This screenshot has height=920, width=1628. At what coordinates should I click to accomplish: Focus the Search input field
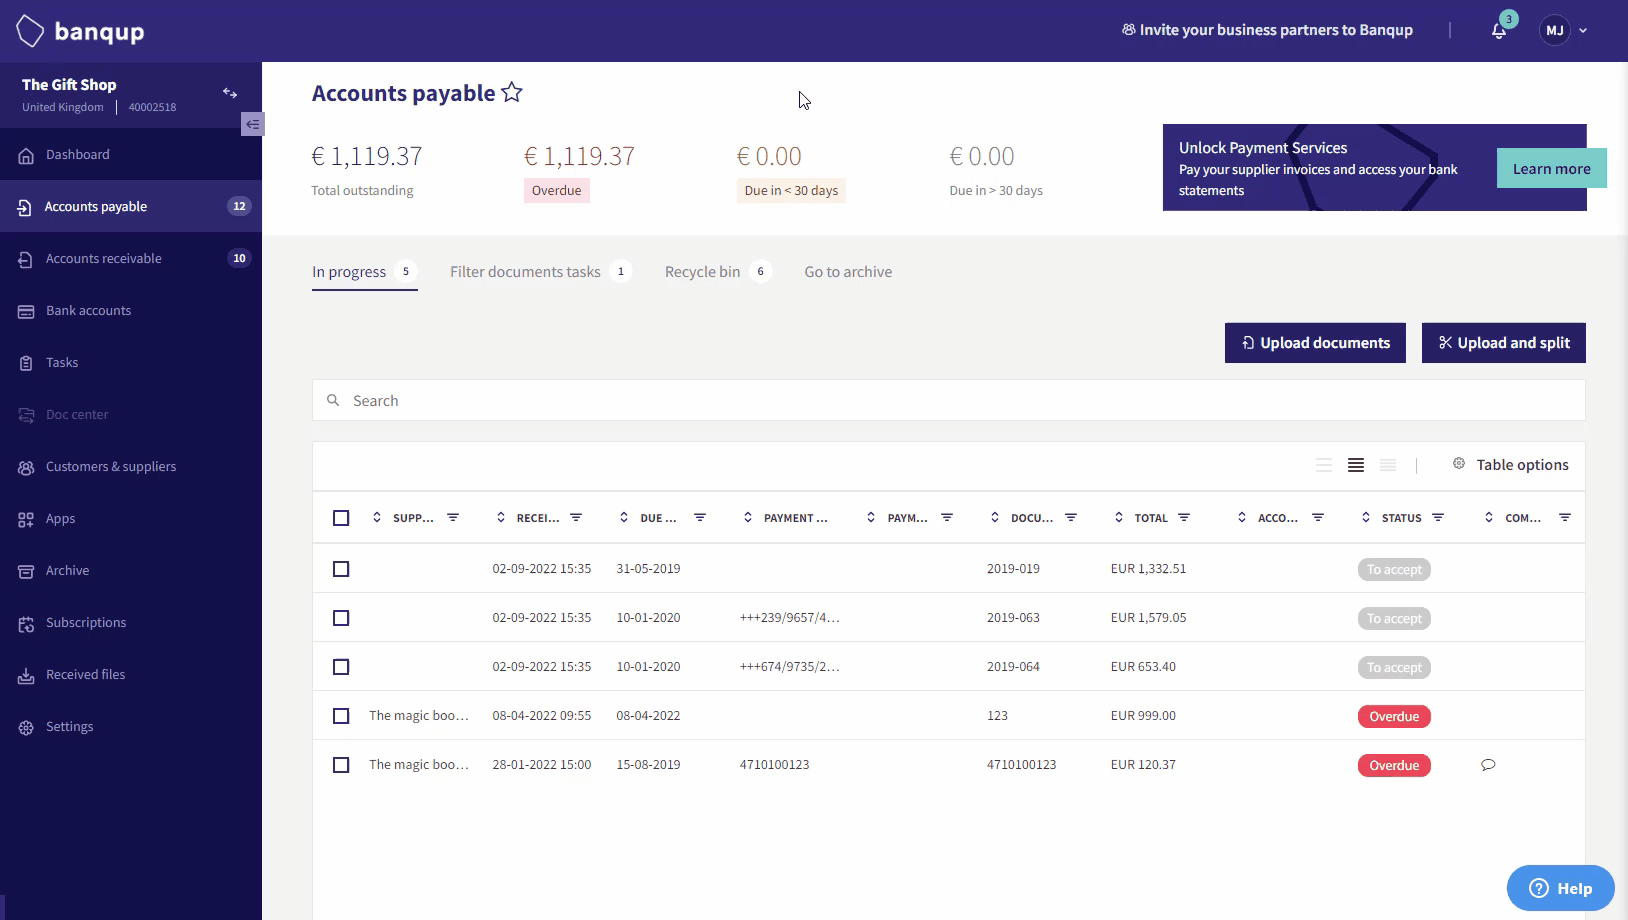pos(949,401)
